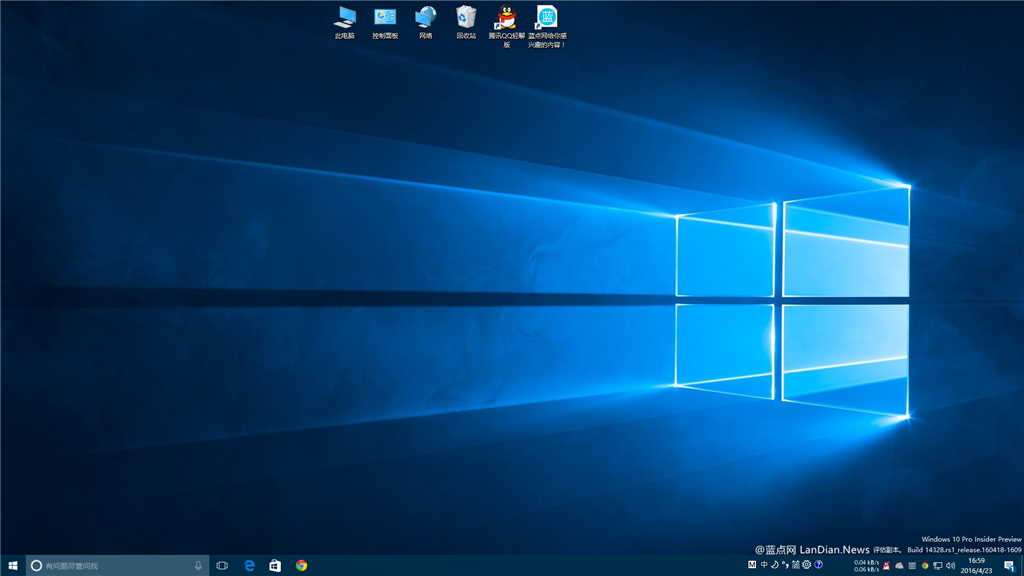Toggle Task View on the taskbar
This screenshot has height=576, width=1024.
221,566
